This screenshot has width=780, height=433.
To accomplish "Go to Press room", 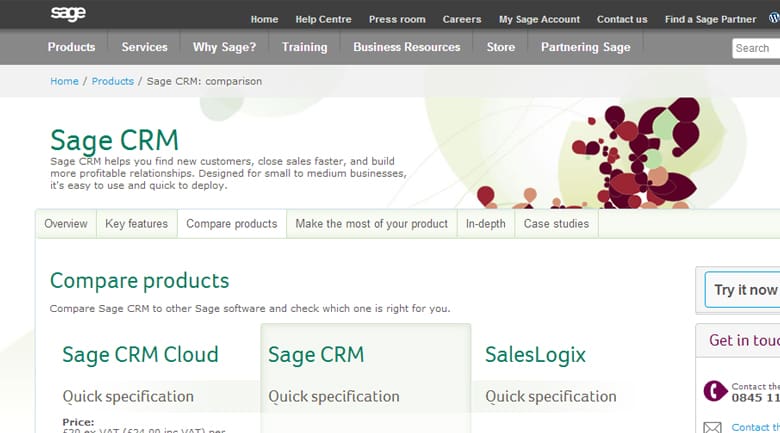I will tap(397, 19).
